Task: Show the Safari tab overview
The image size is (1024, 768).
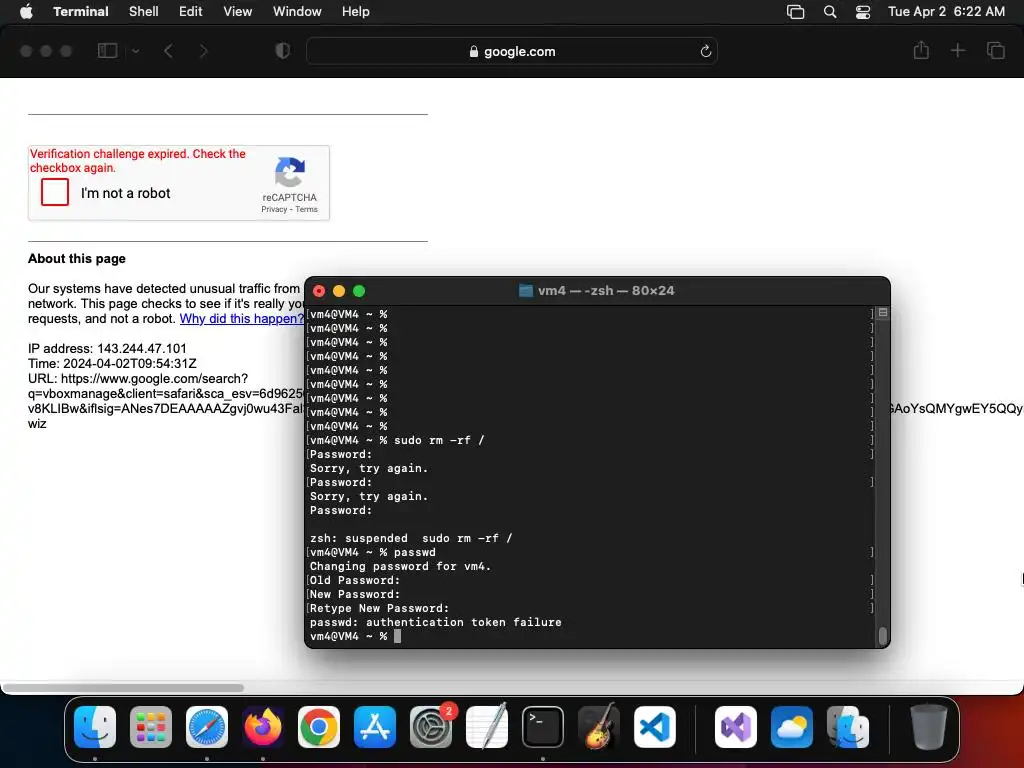Action: 995,50
